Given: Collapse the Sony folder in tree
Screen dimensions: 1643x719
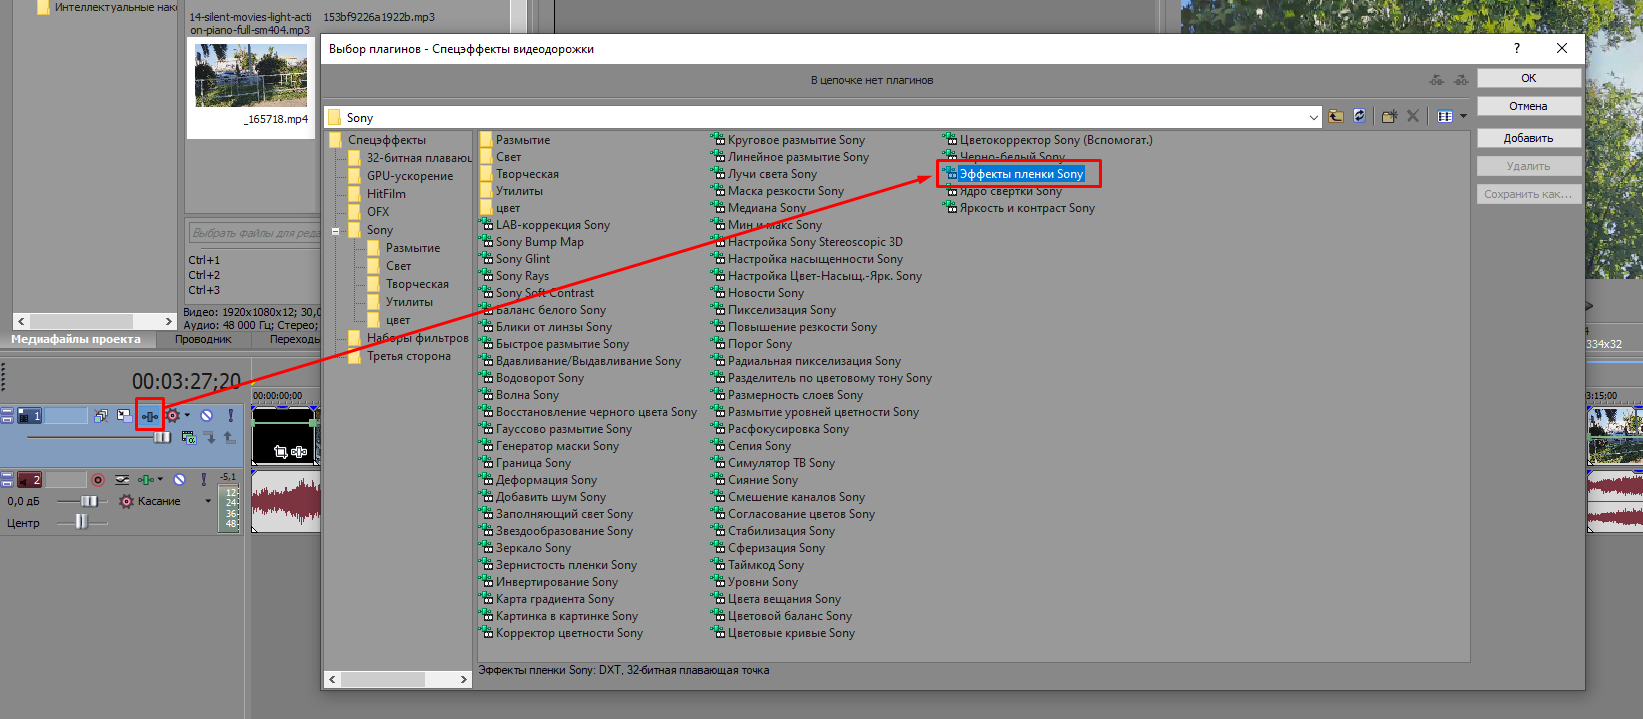Looking at the screenshot, I should click(336, 230).
